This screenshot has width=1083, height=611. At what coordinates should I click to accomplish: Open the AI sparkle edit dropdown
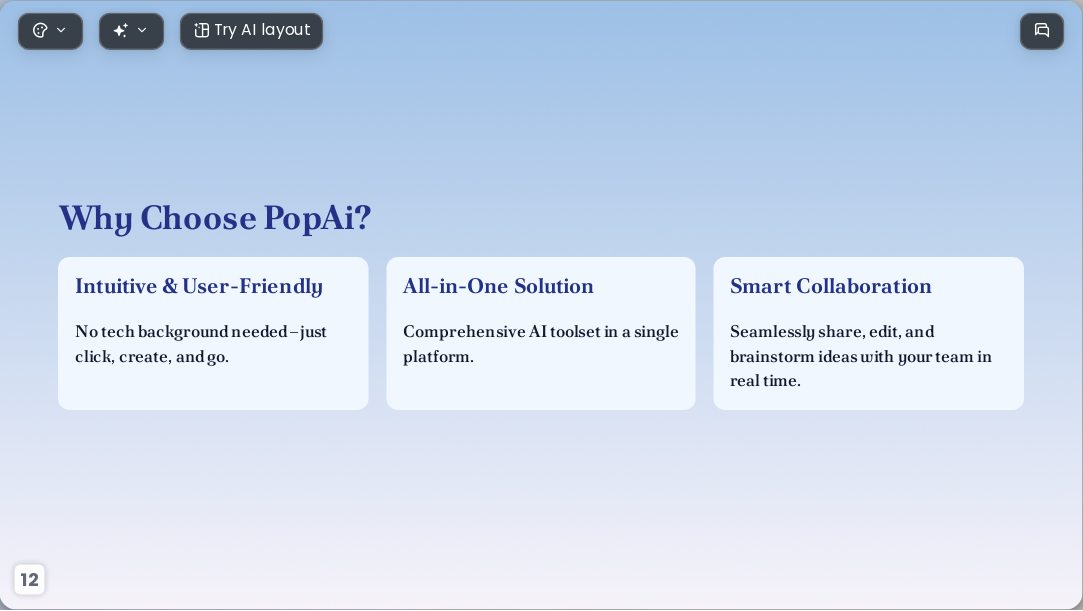coord(131,31)
